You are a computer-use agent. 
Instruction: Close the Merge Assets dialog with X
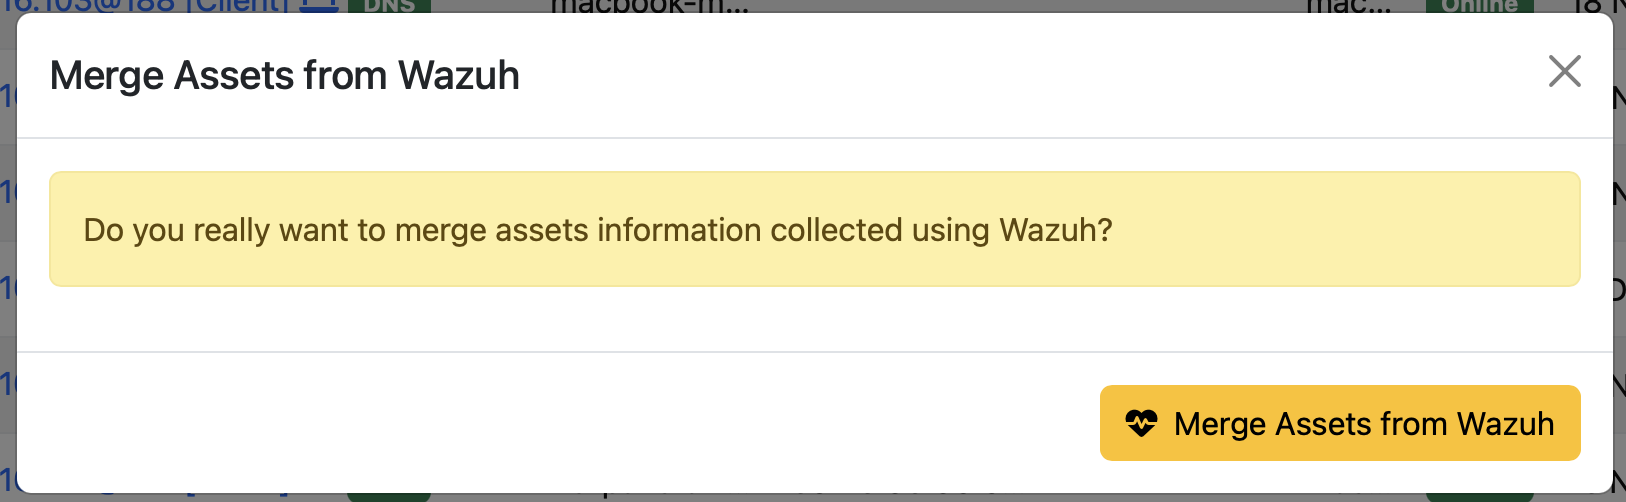[1564, 71]
